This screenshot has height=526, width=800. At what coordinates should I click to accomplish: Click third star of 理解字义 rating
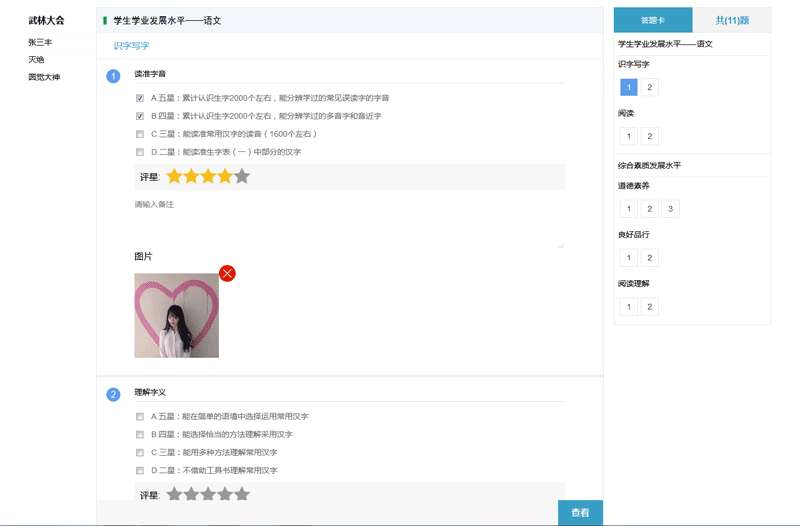click(x=208, y=494)
